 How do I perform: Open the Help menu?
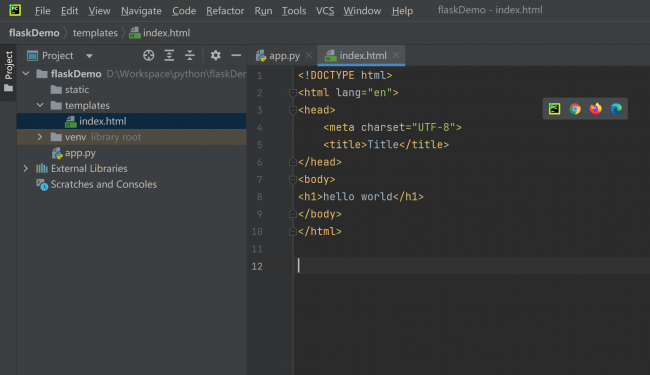pos(402,11)
